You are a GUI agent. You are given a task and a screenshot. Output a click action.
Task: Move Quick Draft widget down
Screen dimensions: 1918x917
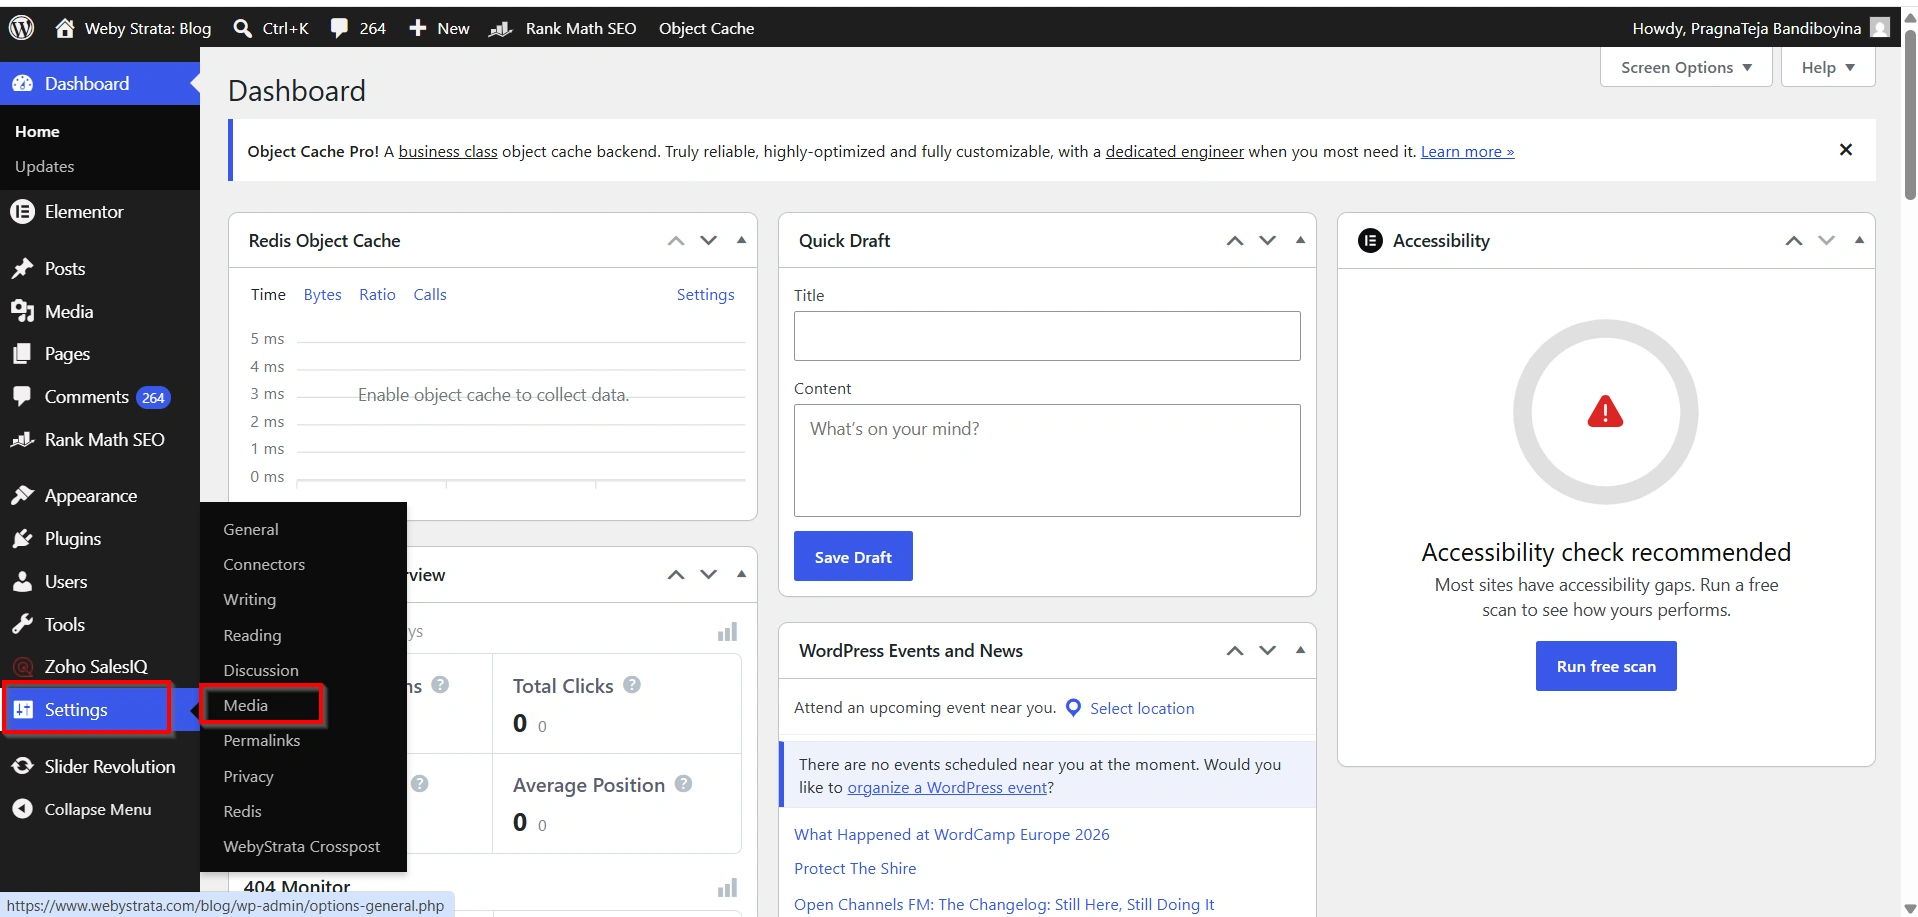tap(1268, 241)
